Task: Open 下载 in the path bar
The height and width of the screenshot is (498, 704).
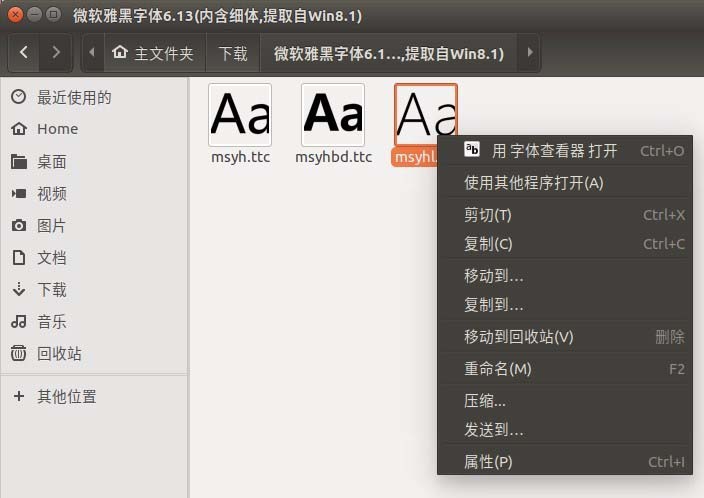Action: coord(233,53)
